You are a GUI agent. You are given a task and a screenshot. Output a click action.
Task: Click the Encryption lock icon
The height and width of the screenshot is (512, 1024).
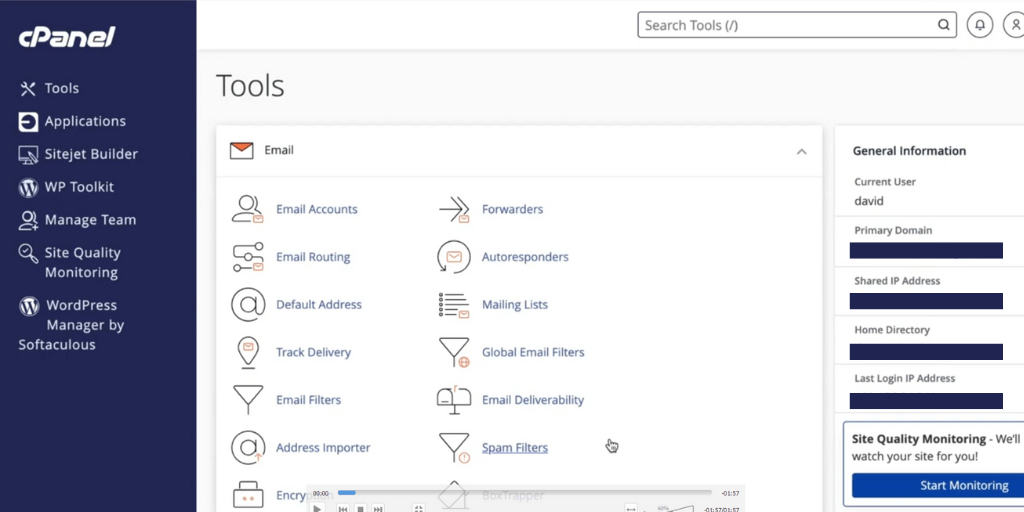(x=248, y=495)
